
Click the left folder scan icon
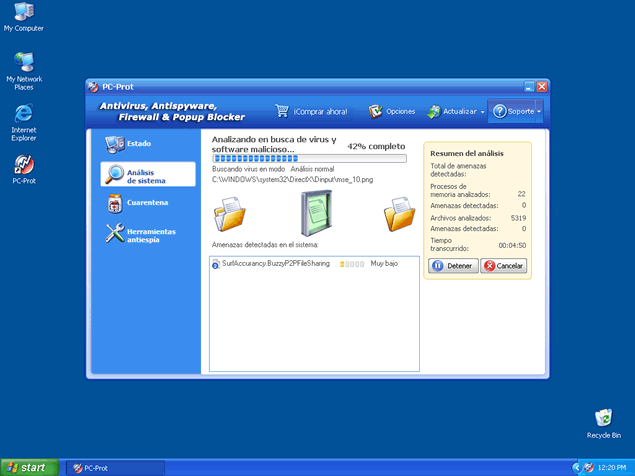(229, 214)
